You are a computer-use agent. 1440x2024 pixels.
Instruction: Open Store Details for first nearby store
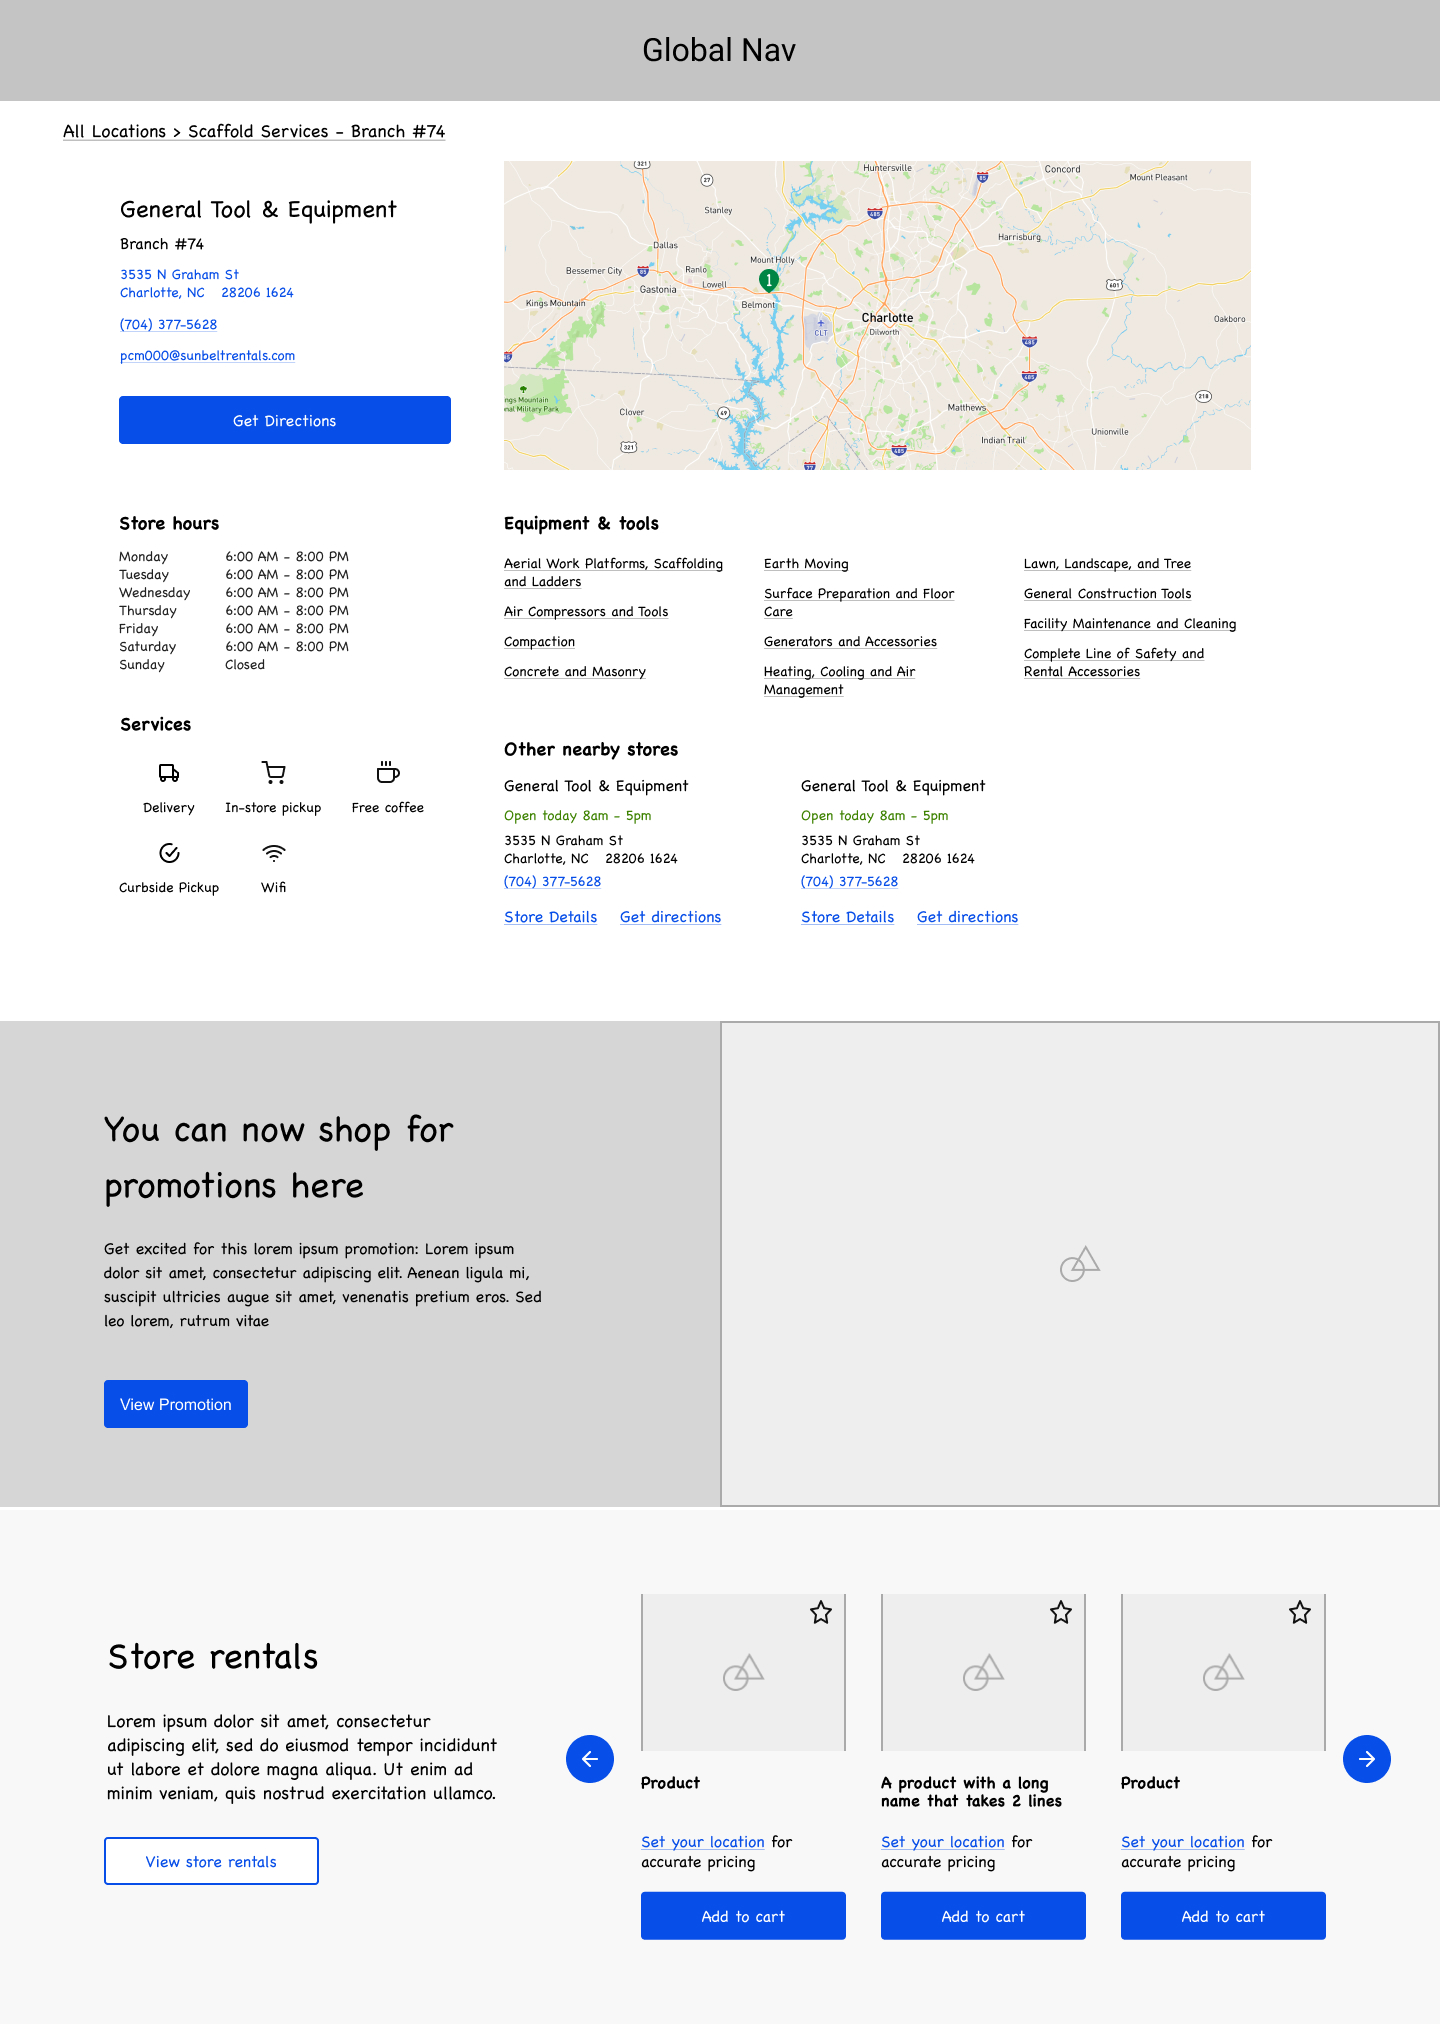pos(550,917)
